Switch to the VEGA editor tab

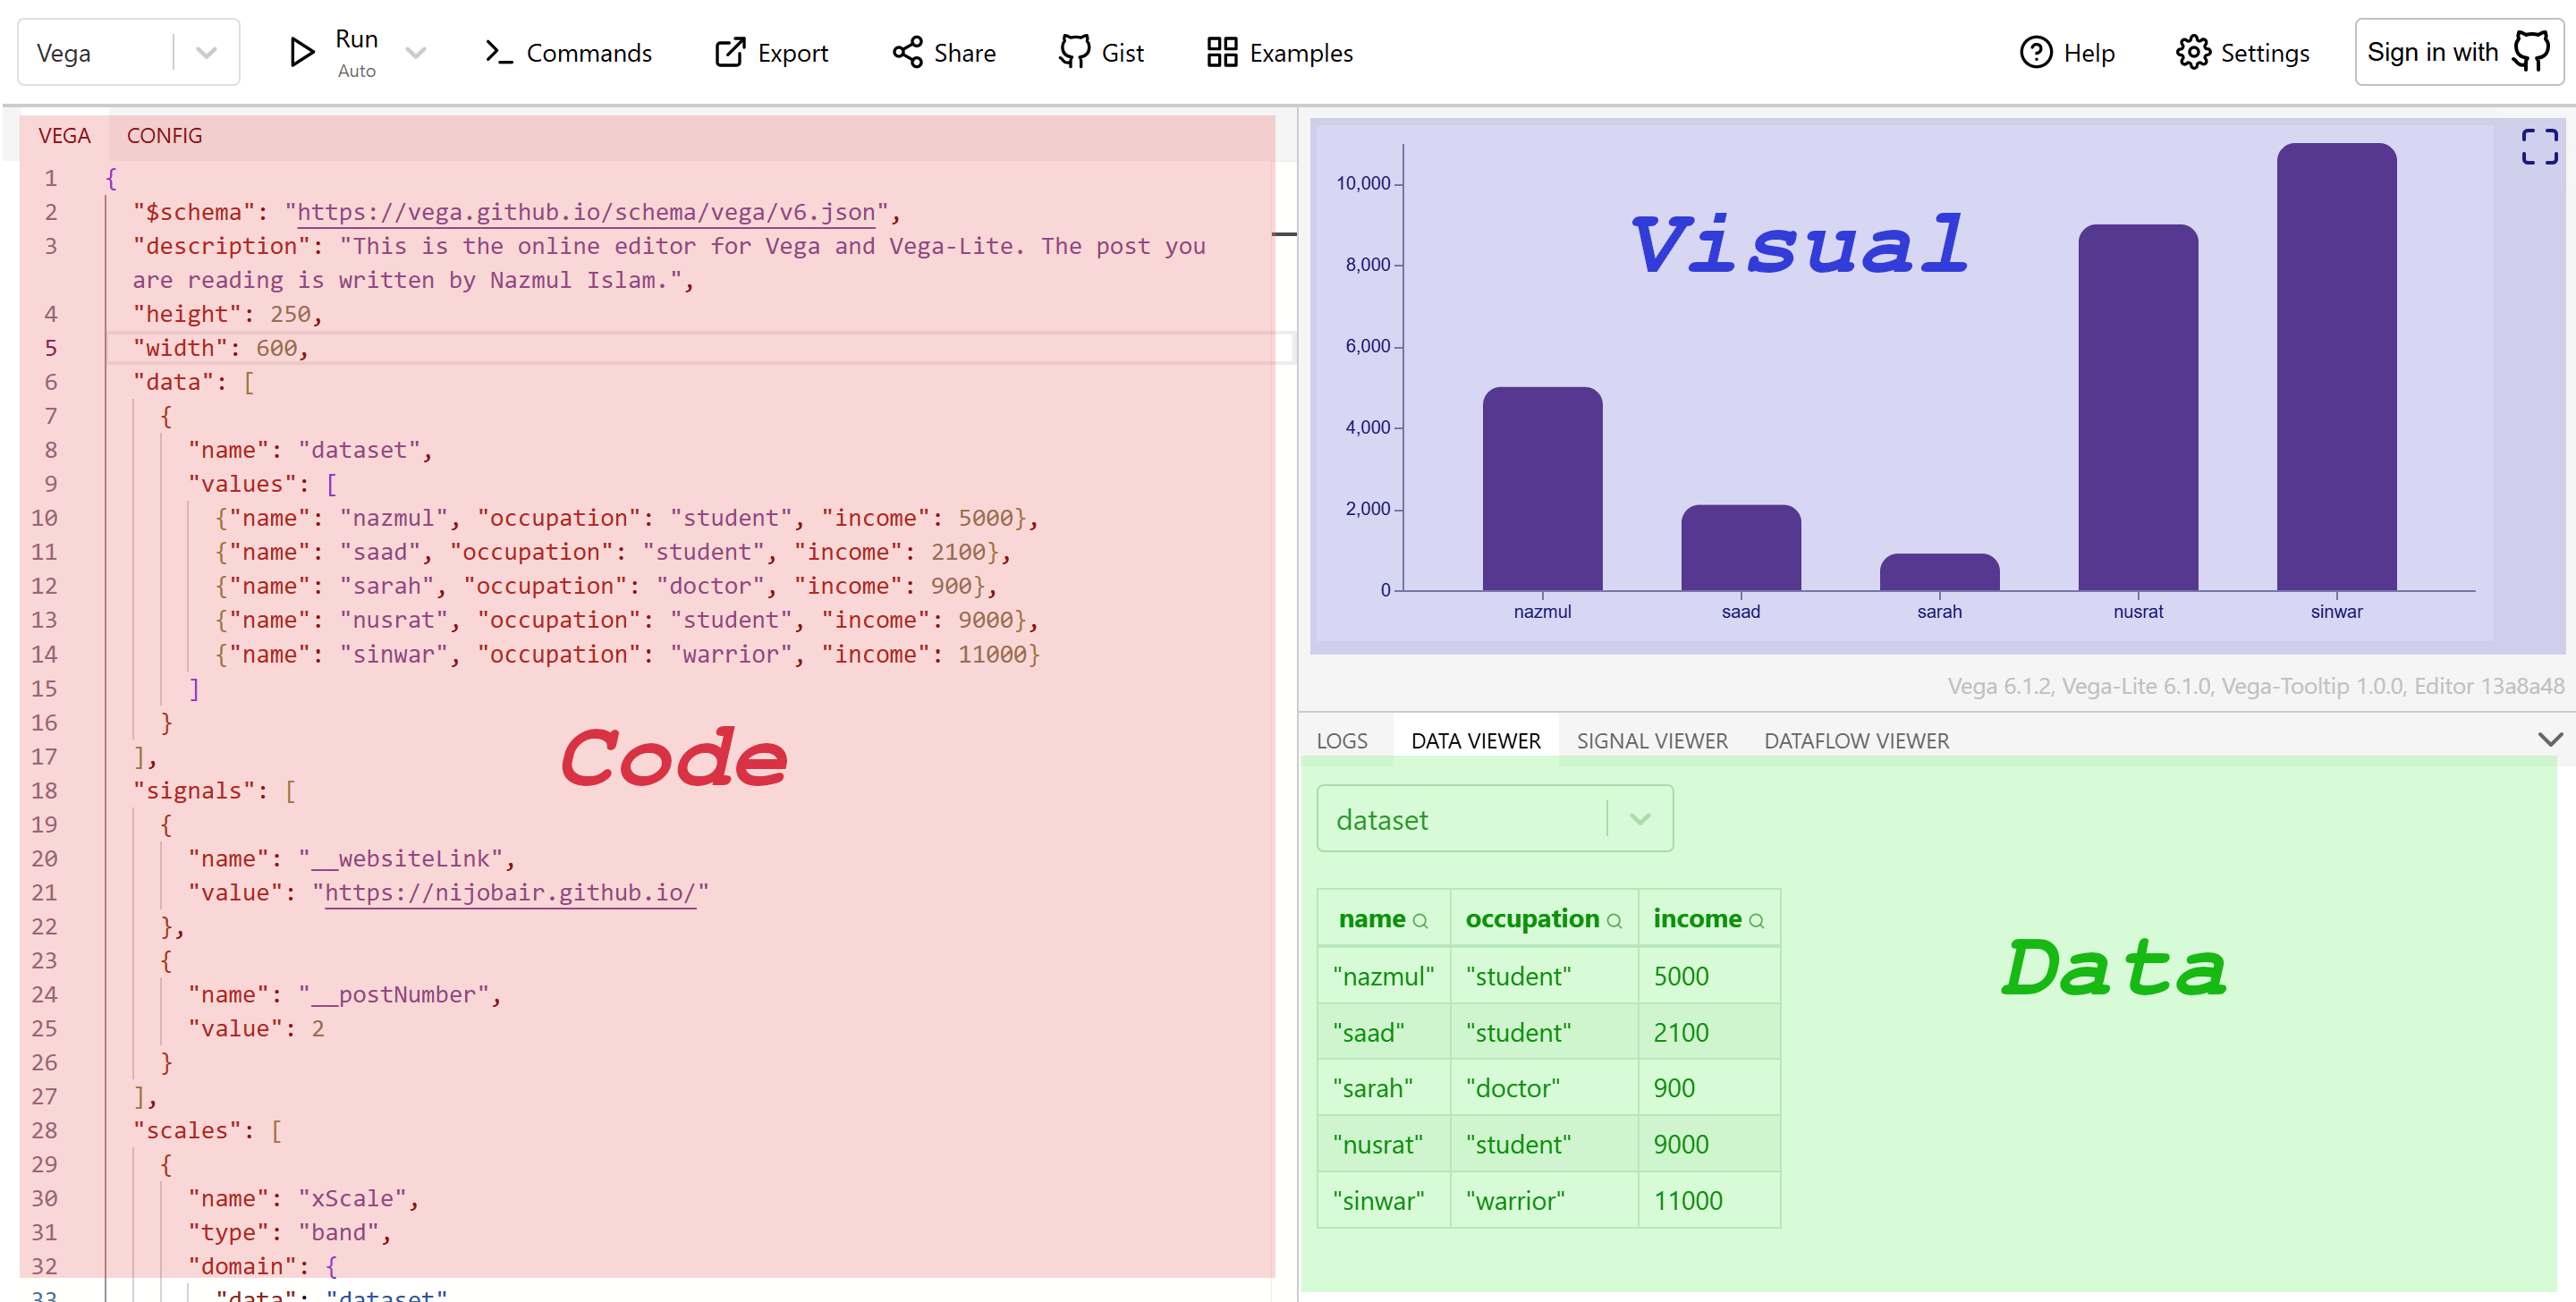[x=64, y=136]
